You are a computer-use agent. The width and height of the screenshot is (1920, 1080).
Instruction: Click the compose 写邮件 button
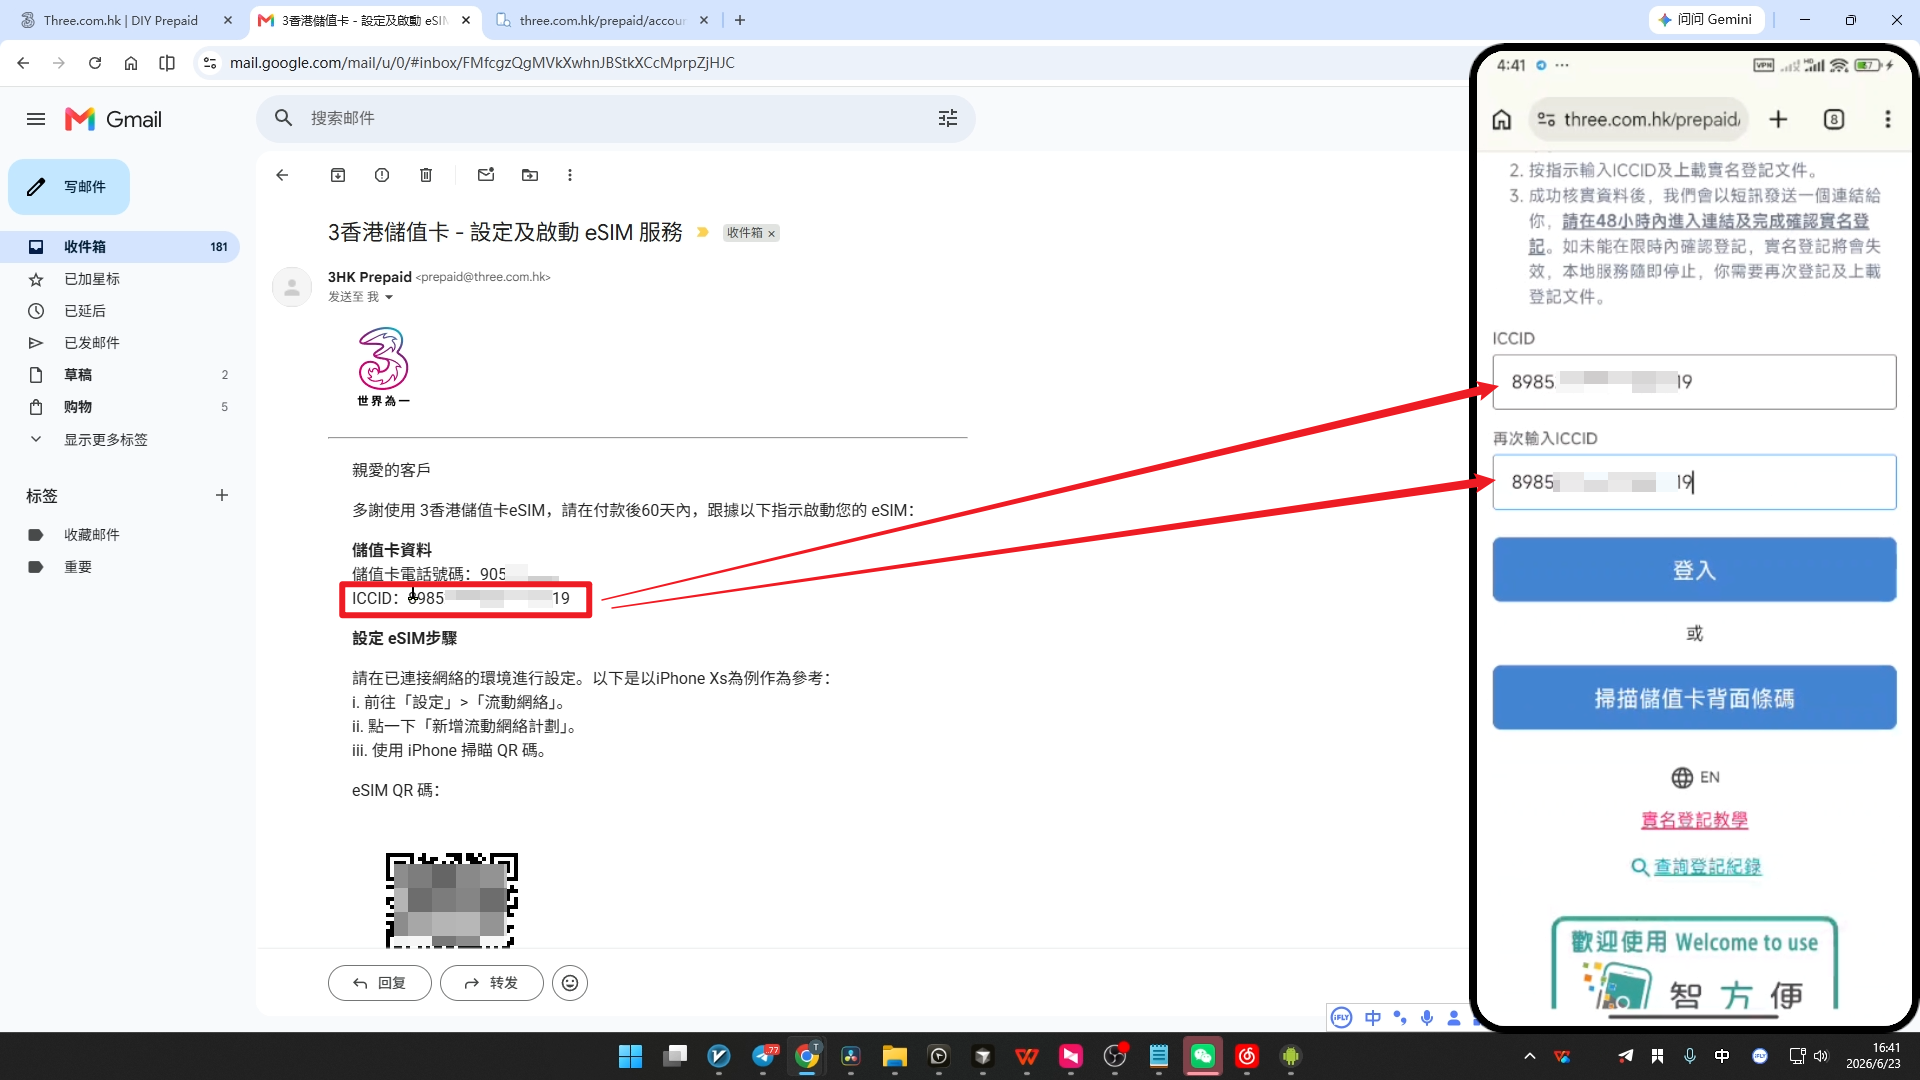(x=69, y=187)
